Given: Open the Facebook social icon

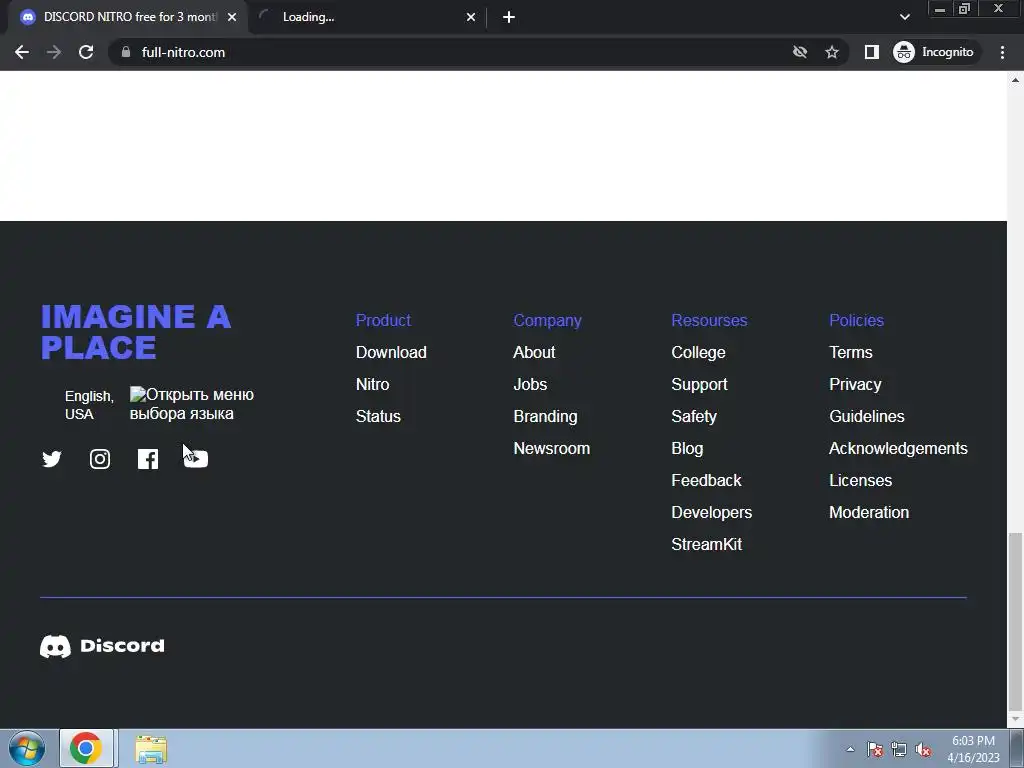Looking at the screenshot, I should (148, 459).
